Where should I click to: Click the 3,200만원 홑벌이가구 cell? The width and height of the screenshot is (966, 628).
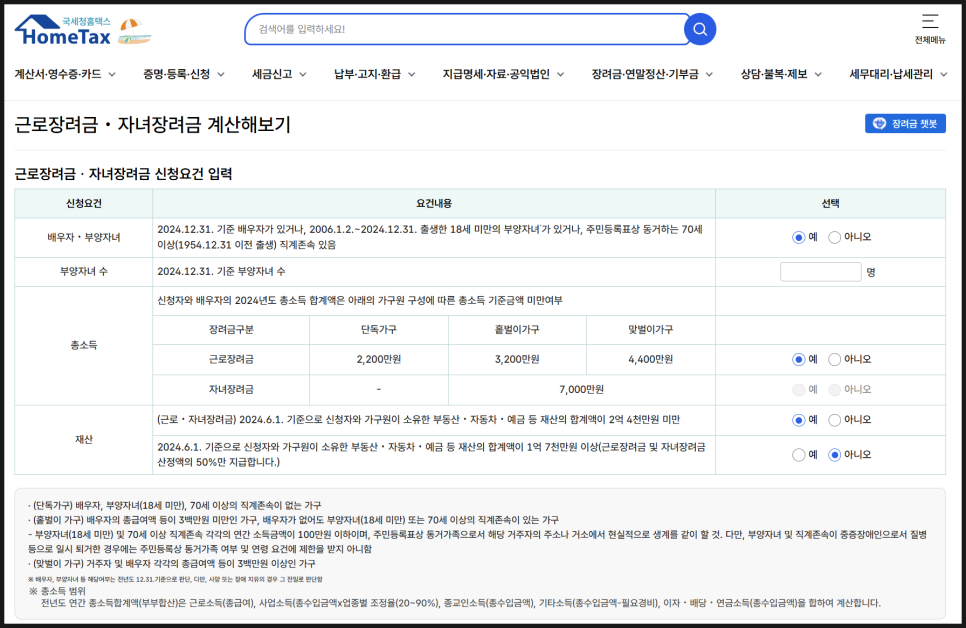coord(517,359)
